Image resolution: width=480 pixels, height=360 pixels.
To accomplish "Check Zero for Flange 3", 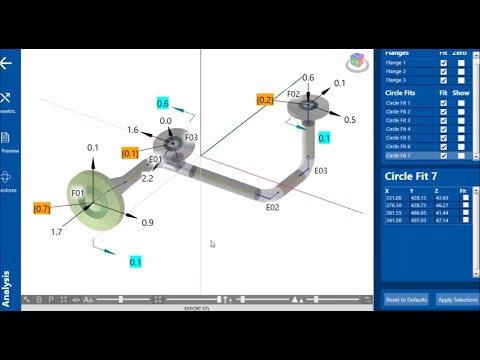I will click(x=461, y=80).
